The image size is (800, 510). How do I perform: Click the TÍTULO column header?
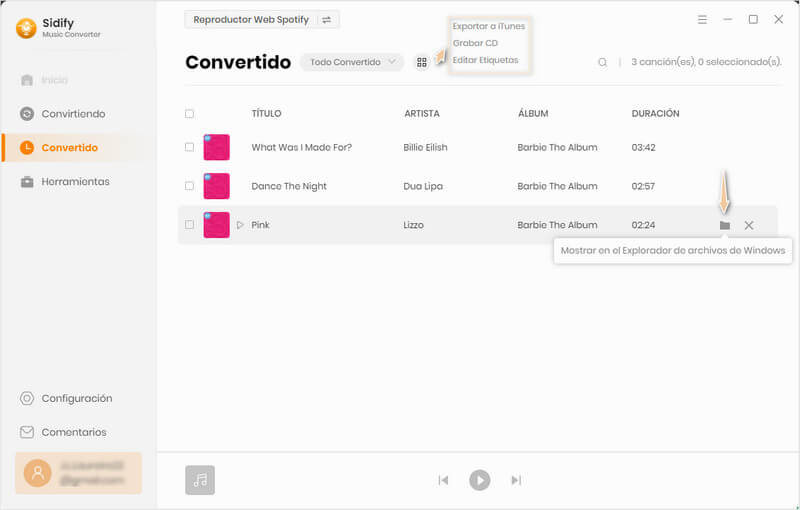(x=266, y=113)
